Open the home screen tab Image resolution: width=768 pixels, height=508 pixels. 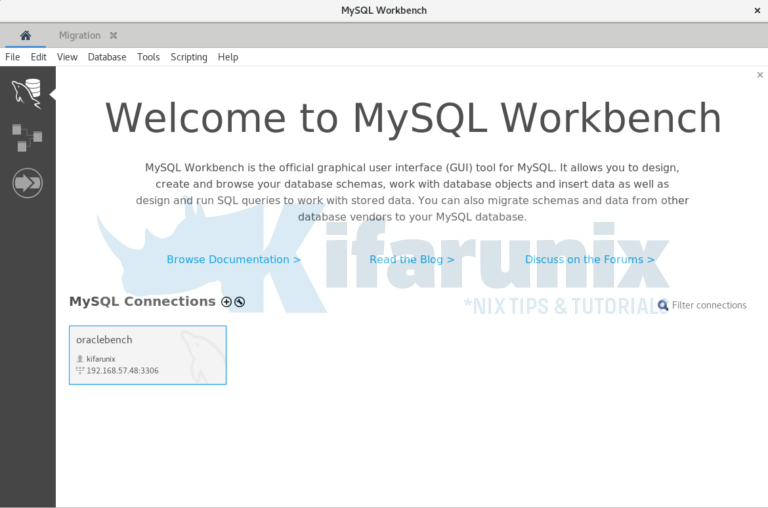click(25, 35)
